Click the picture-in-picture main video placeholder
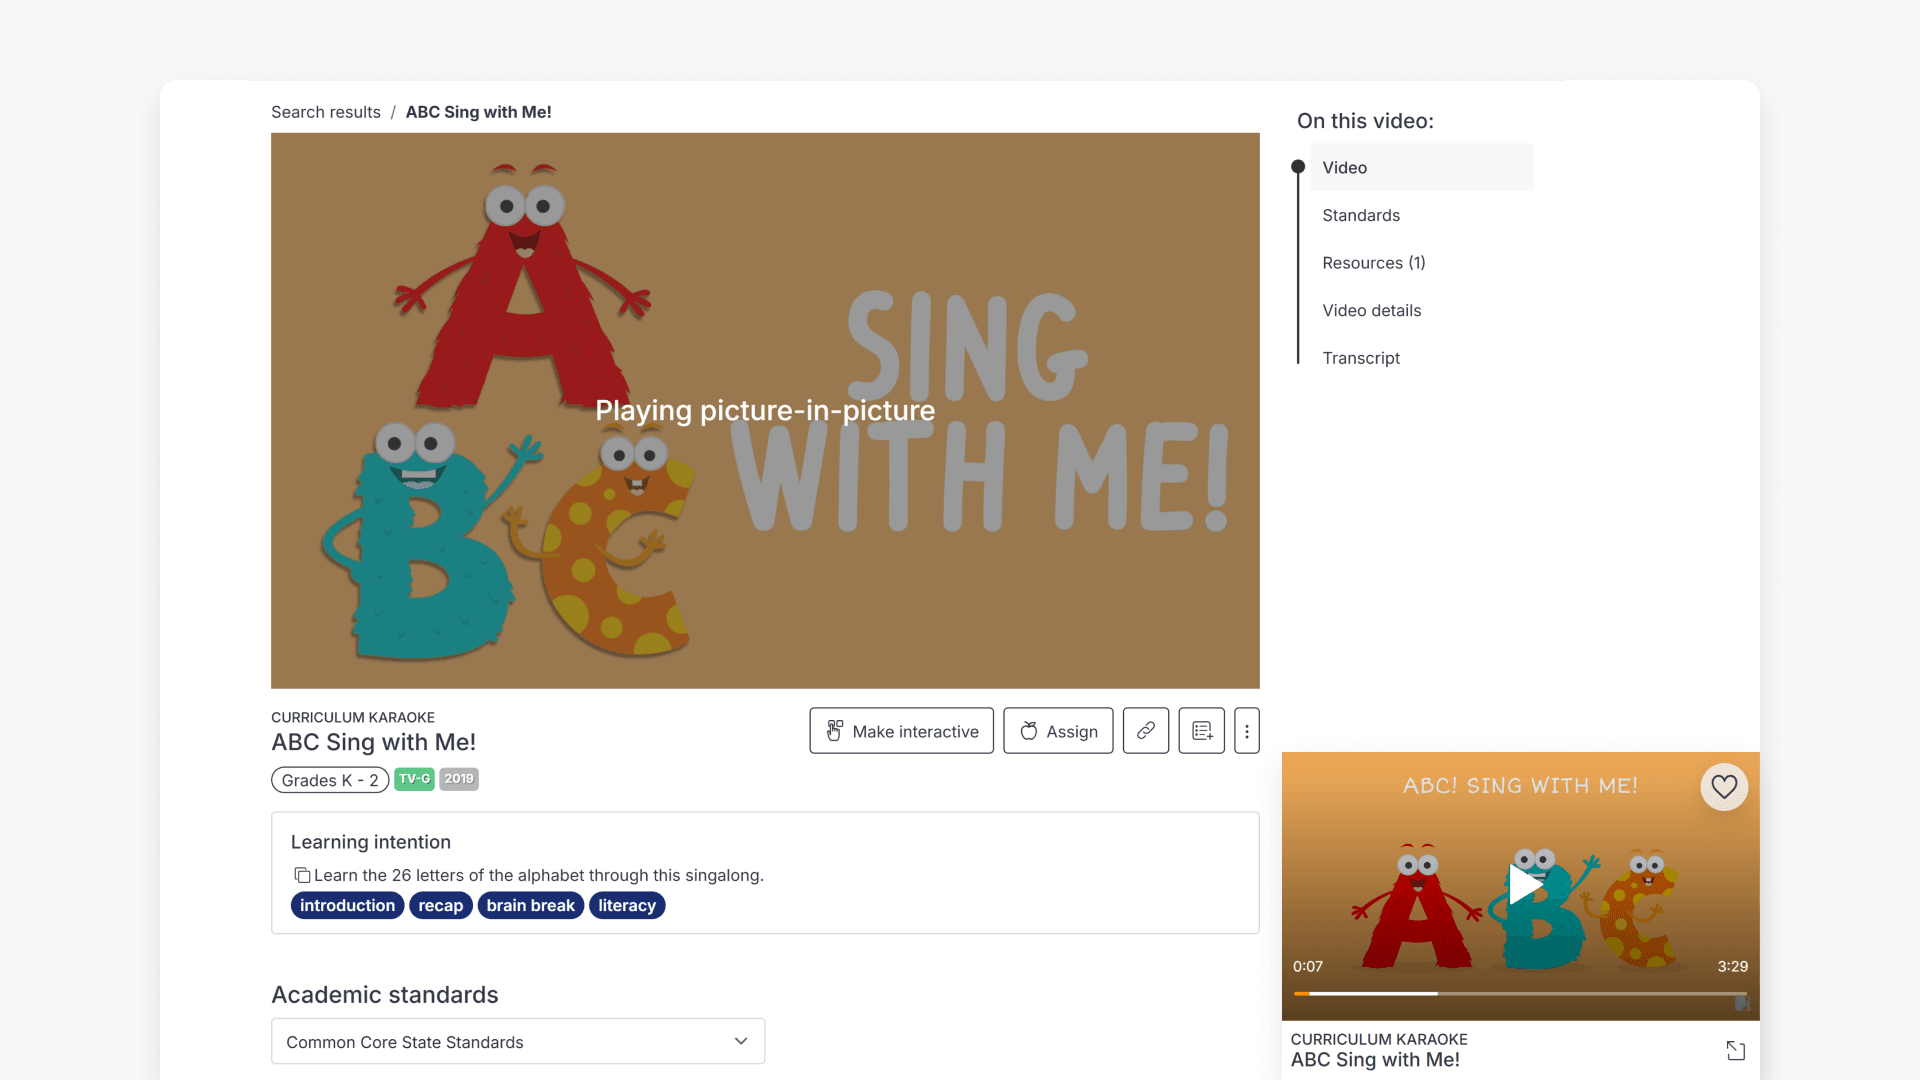Screen dimensions: 1920x1080 pyautogui.click(x=765, y=410)
